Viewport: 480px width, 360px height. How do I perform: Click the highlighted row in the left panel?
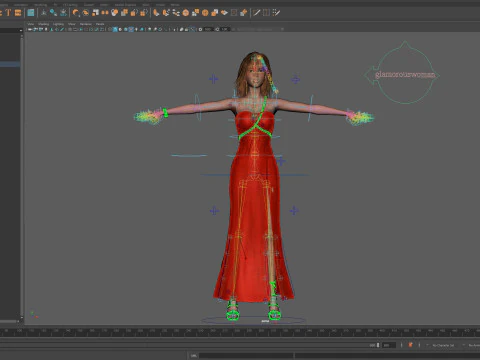[x=10, y=64]
